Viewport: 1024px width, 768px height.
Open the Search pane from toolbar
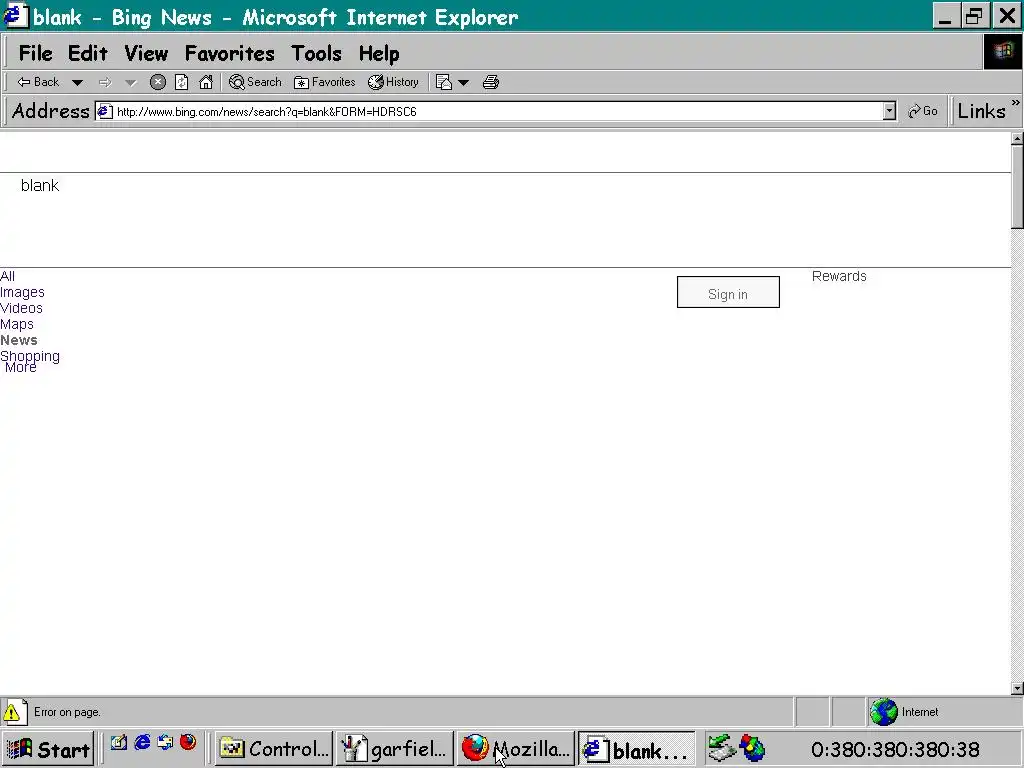(255, 82)
